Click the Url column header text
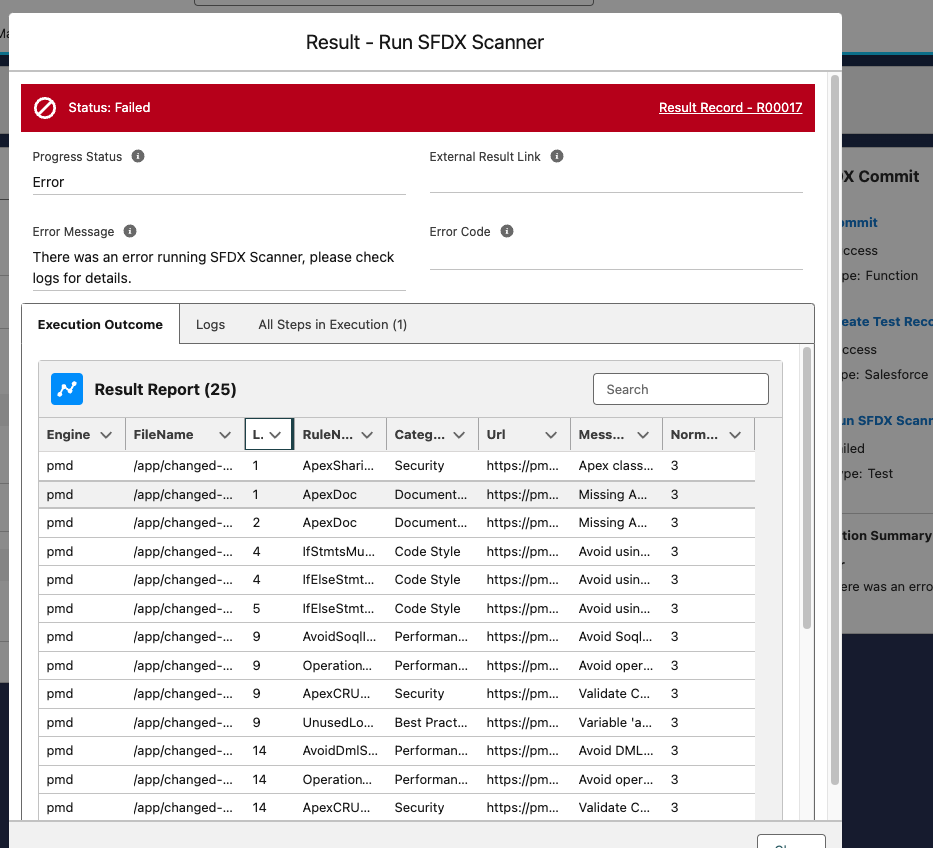The width and height of the screenshot is (933, 848). pos(496,435)
